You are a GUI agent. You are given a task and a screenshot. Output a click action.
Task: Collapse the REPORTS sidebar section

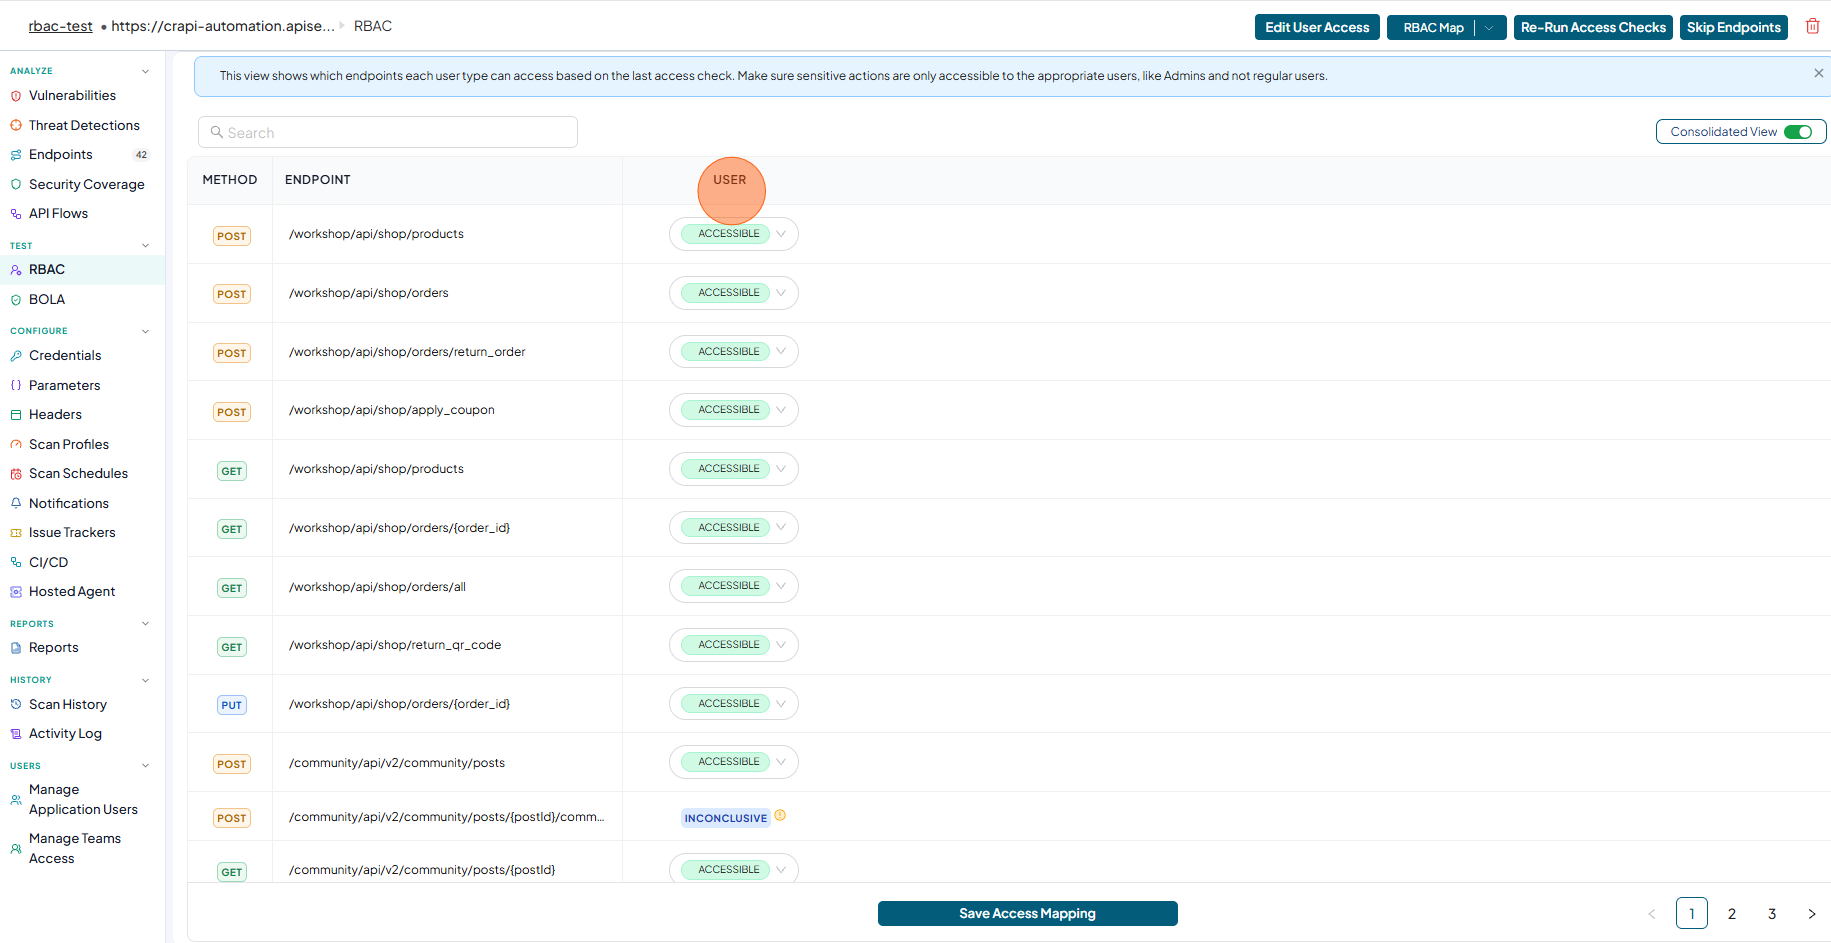pyautogui.click(x=145, y=624)
